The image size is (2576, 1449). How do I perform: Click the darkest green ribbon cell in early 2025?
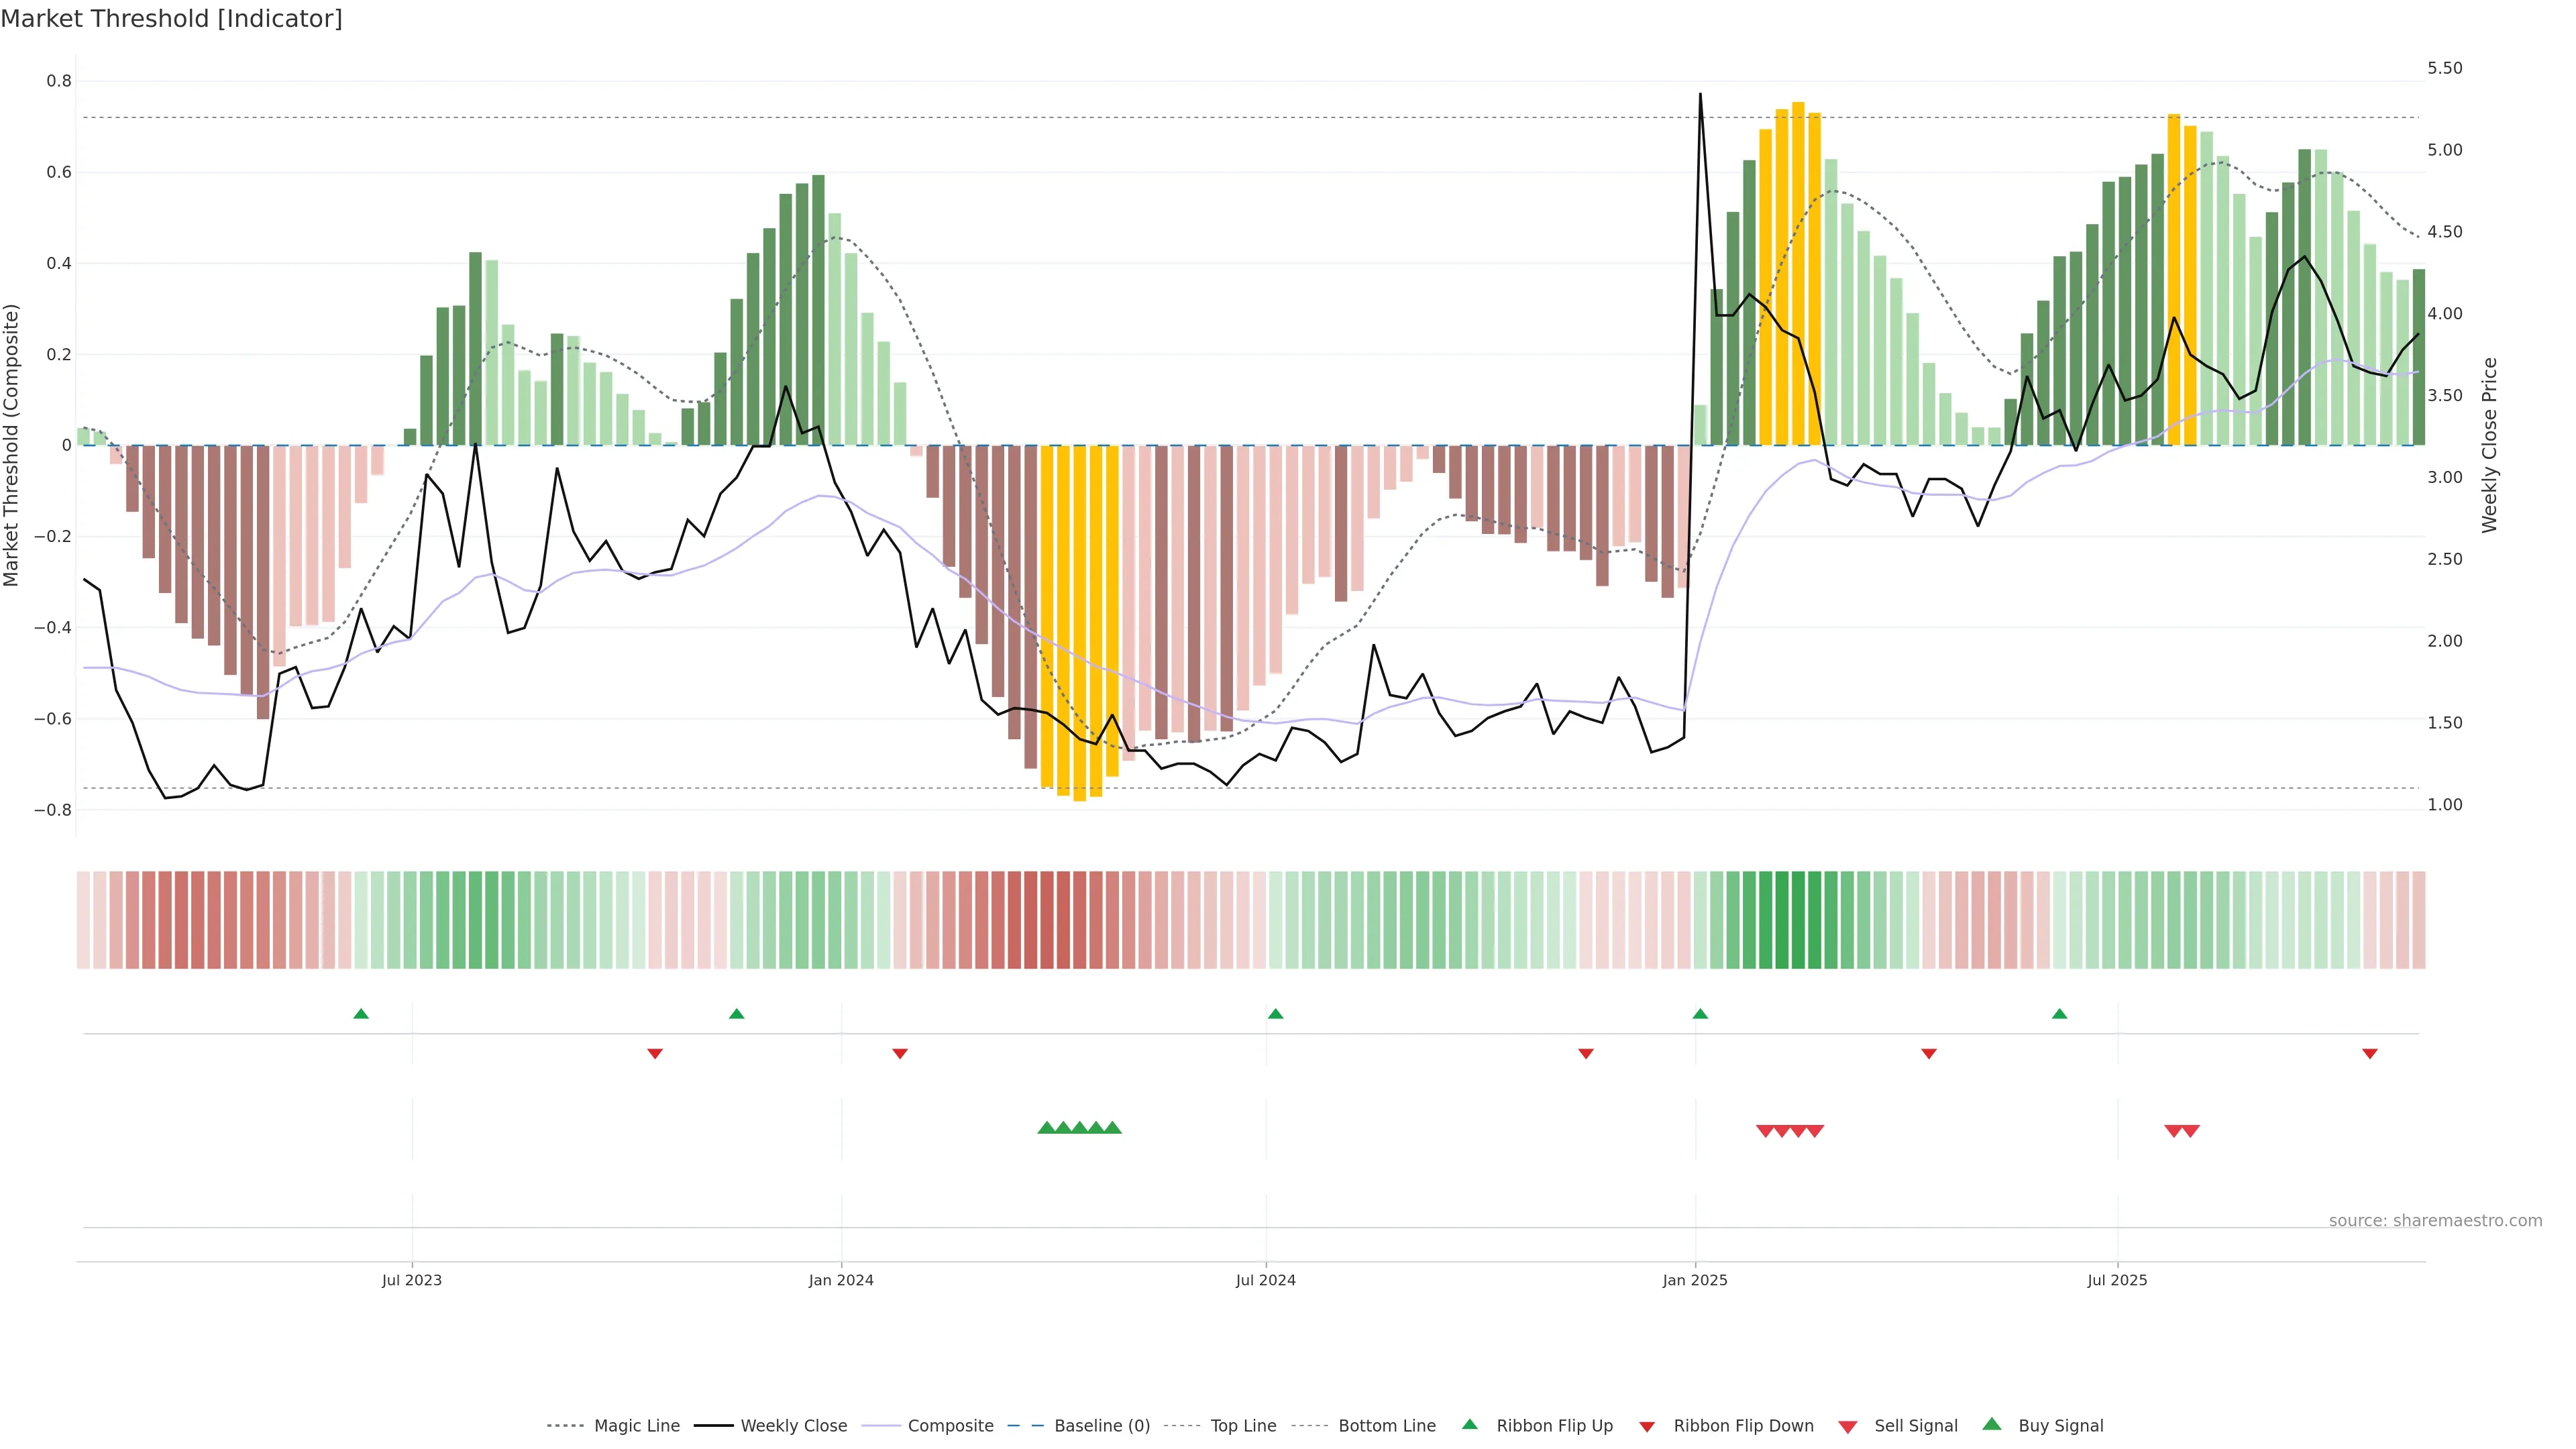coord(1798,920)
